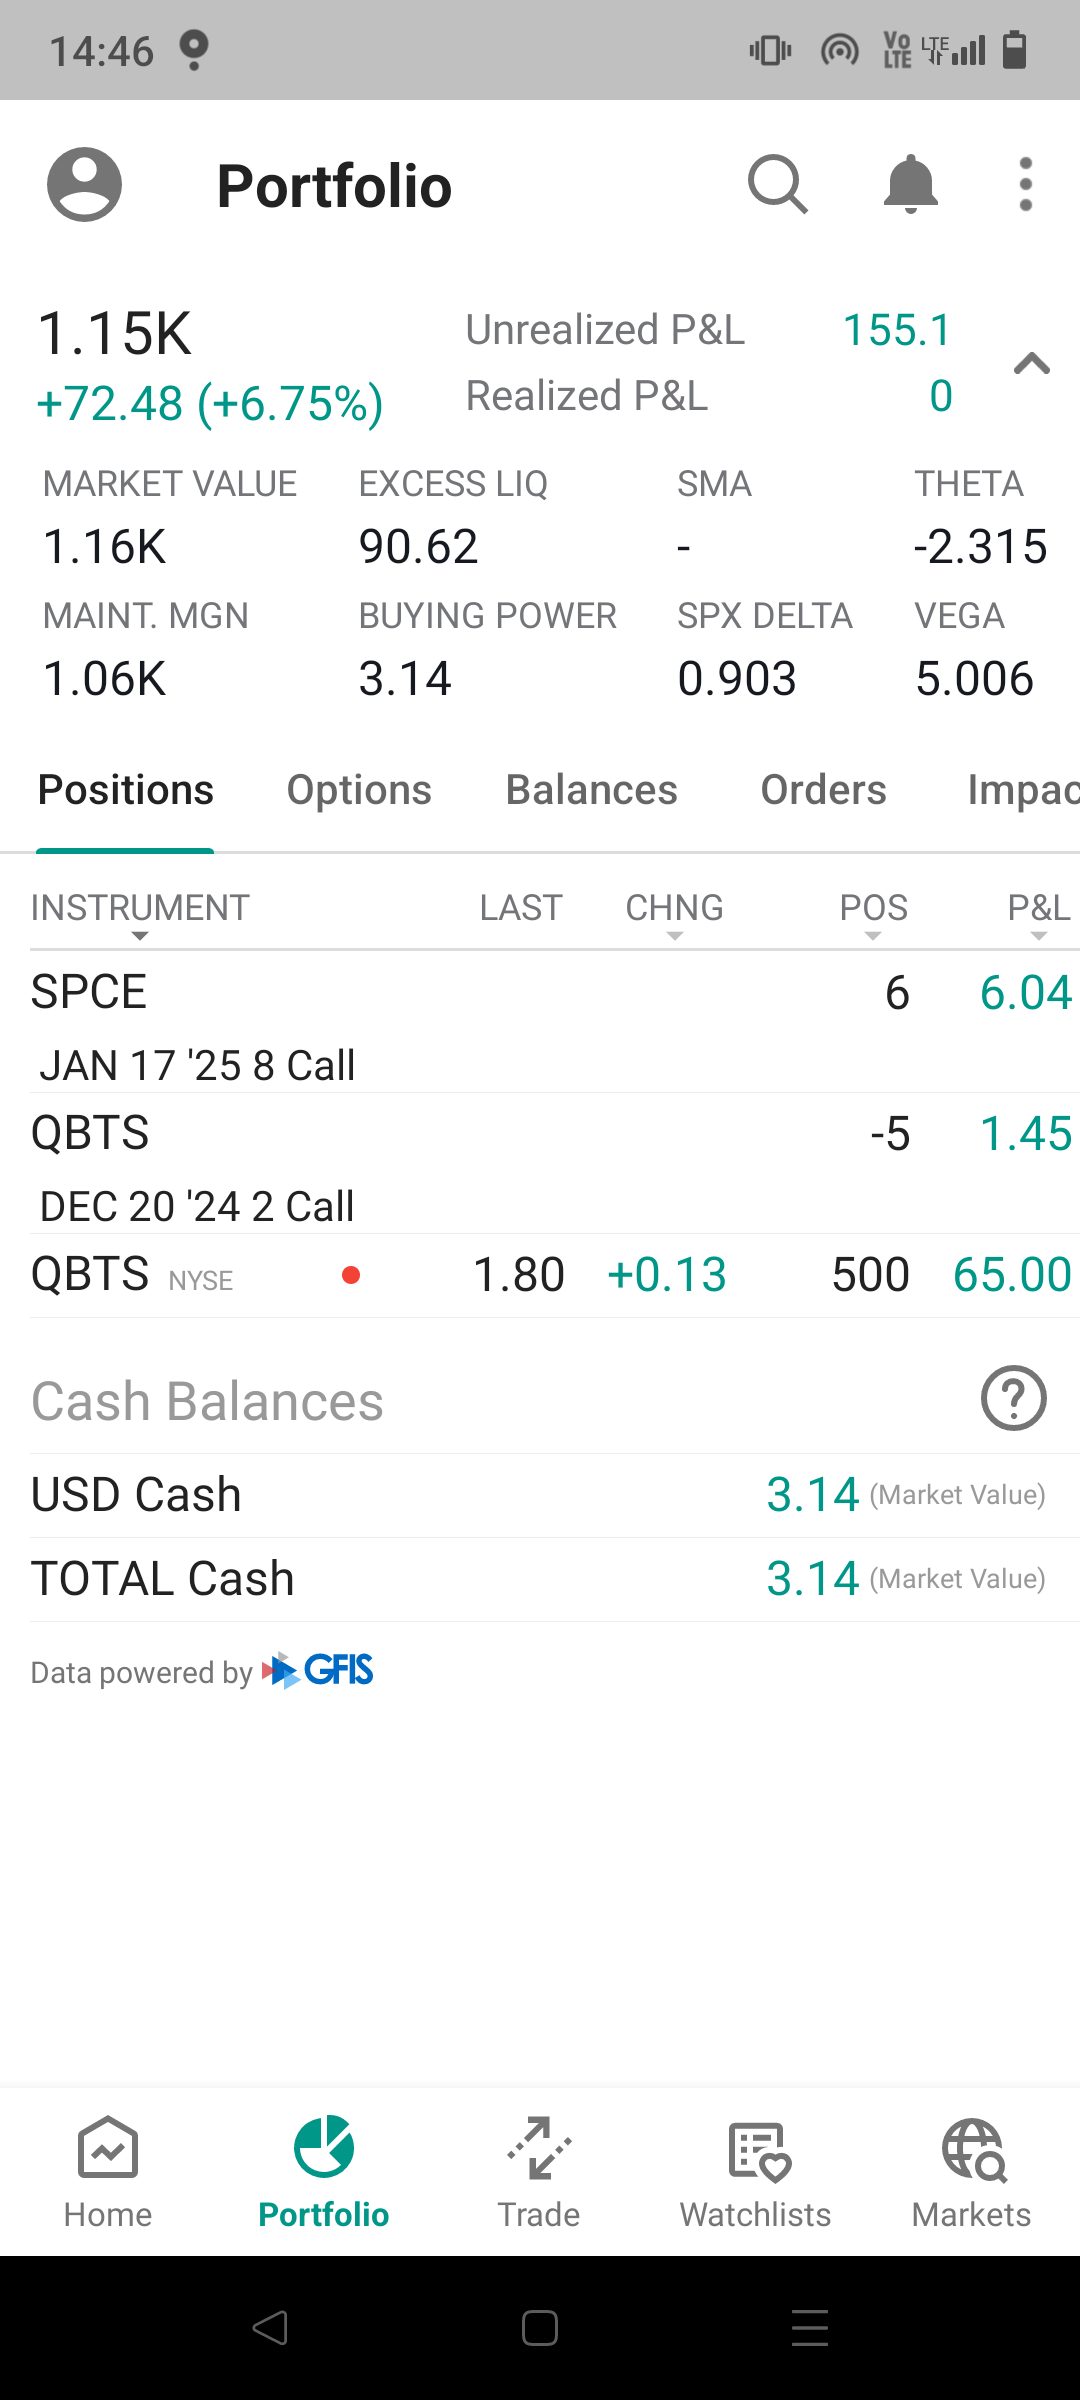Open the user account profile icon
Image resolution: width=1080 pixels, height=2400 pixels.
85,185
